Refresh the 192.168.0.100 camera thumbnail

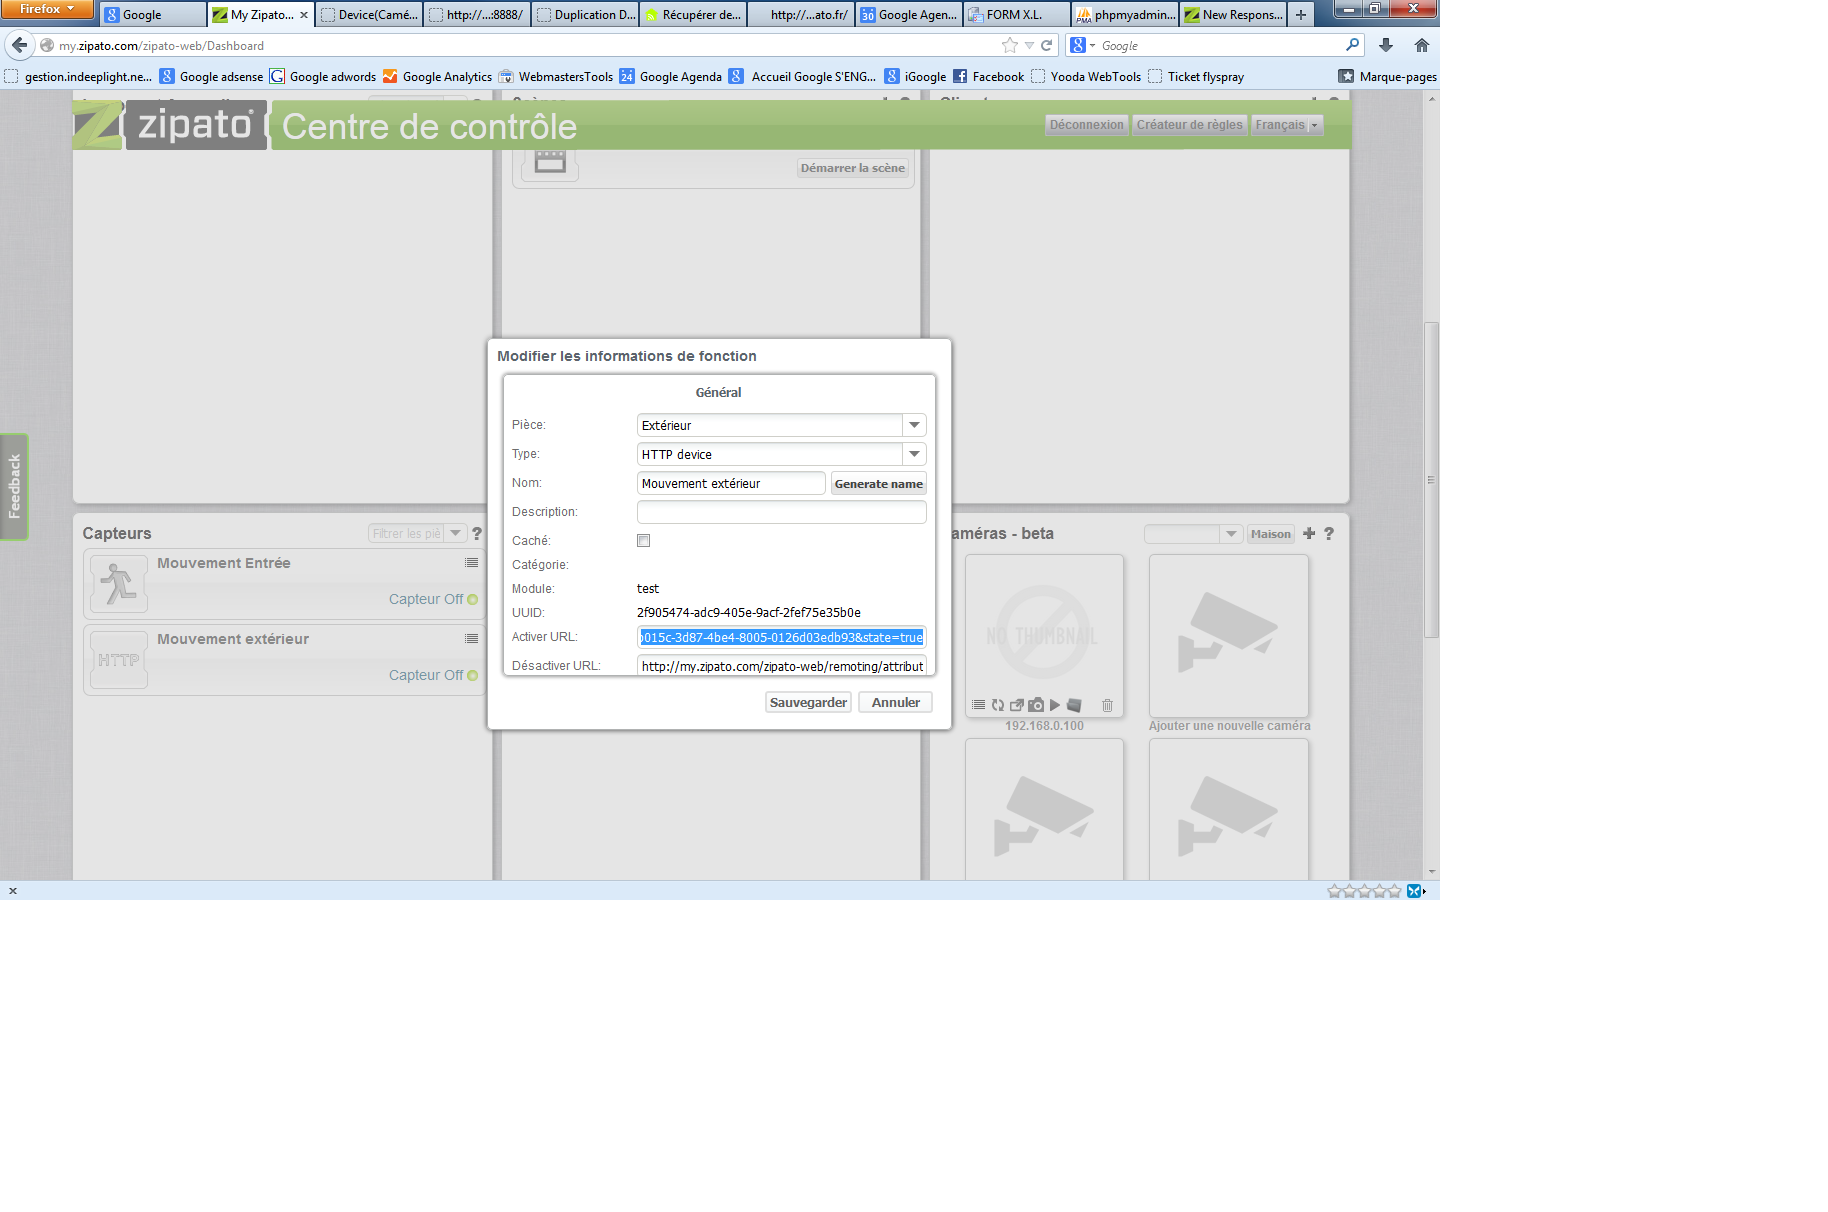tap(997, 705)
